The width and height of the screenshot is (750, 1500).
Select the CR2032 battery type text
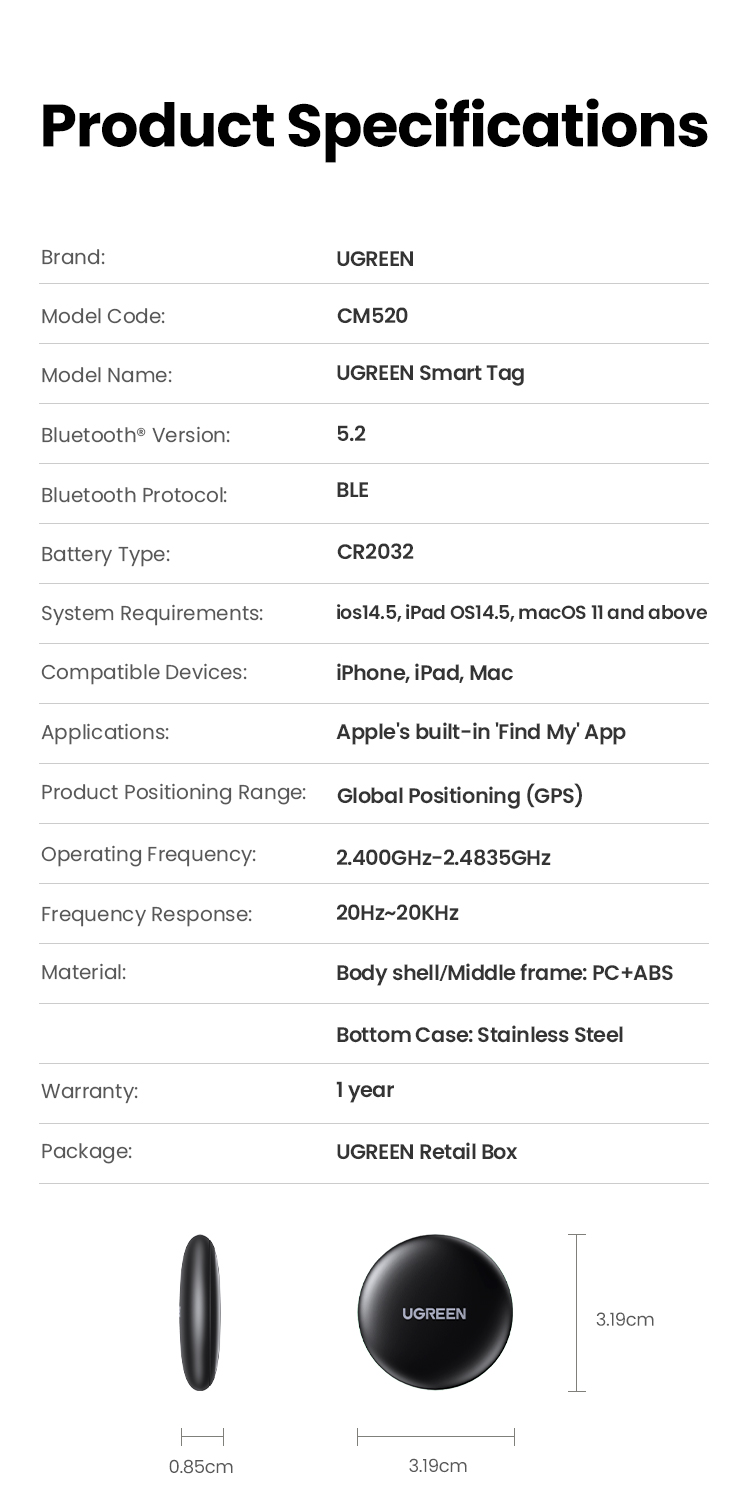[x=375, y=552]
